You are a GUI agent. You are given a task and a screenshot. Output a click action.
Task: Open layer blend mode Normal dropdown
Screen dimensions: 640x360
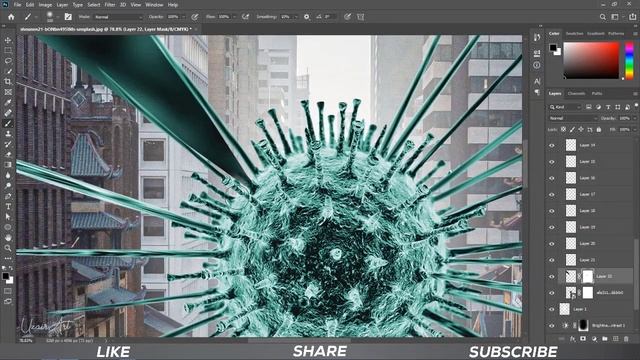coord(573,118)
